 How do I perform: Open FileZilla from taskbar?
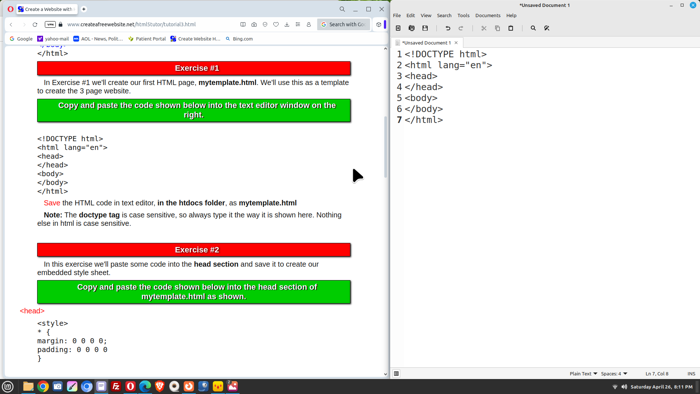coord(116,386)
